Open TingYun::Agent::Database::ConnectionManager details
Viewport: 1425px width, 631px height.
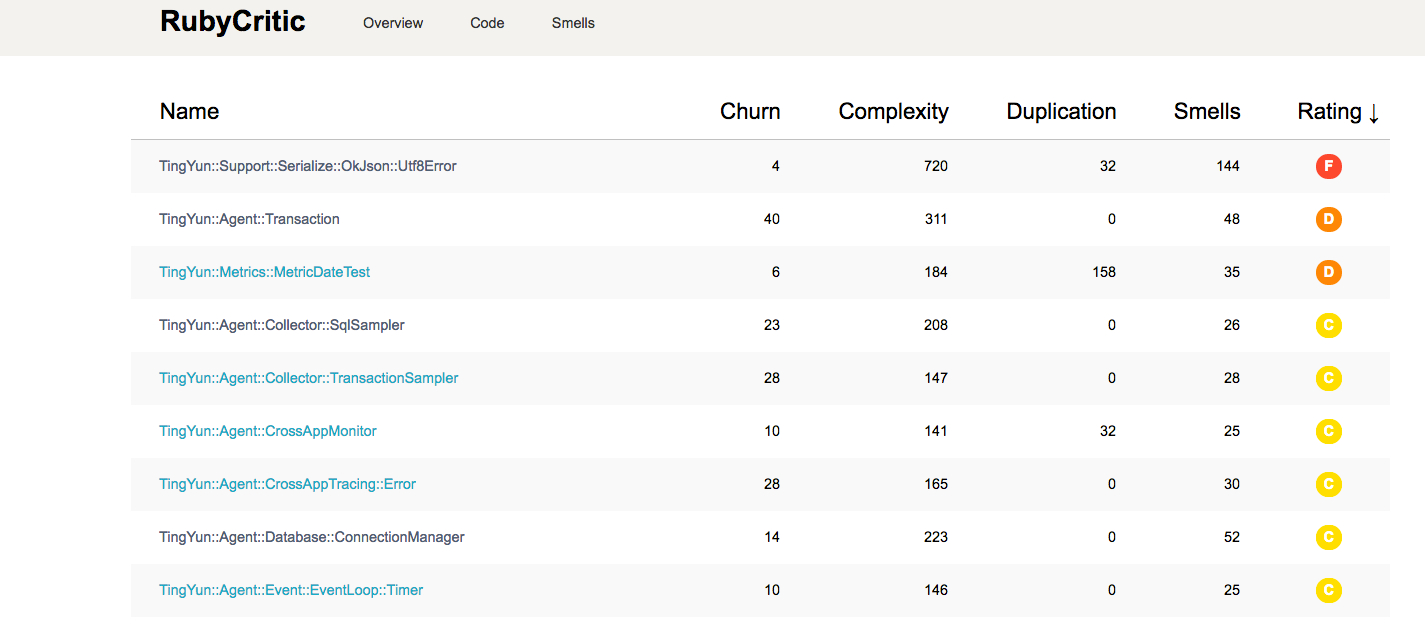click(x=312, y=537)
